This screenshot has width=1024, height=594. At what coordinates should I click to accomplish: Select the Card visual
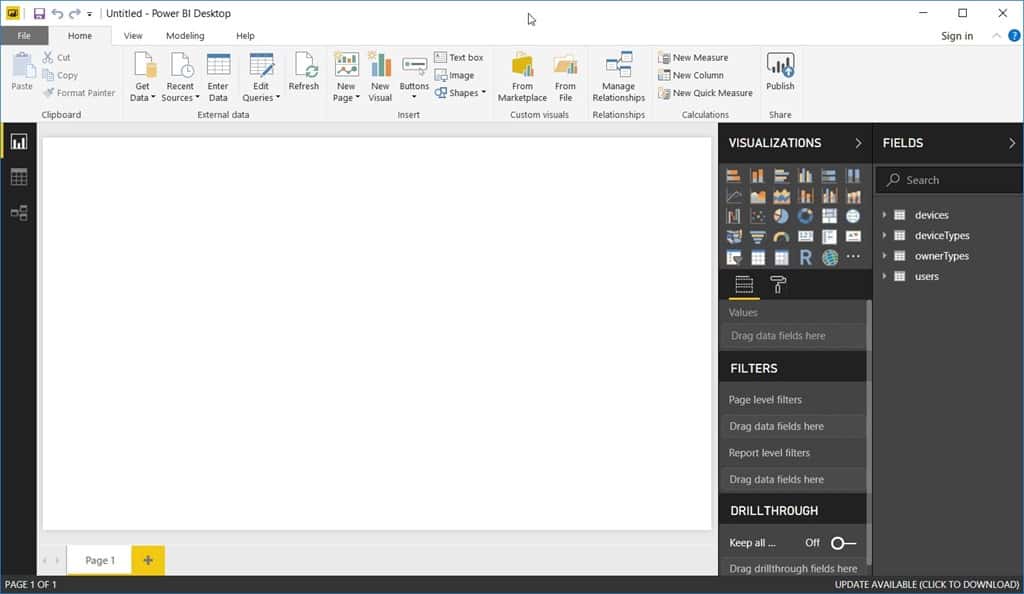(x=805, y=236)
